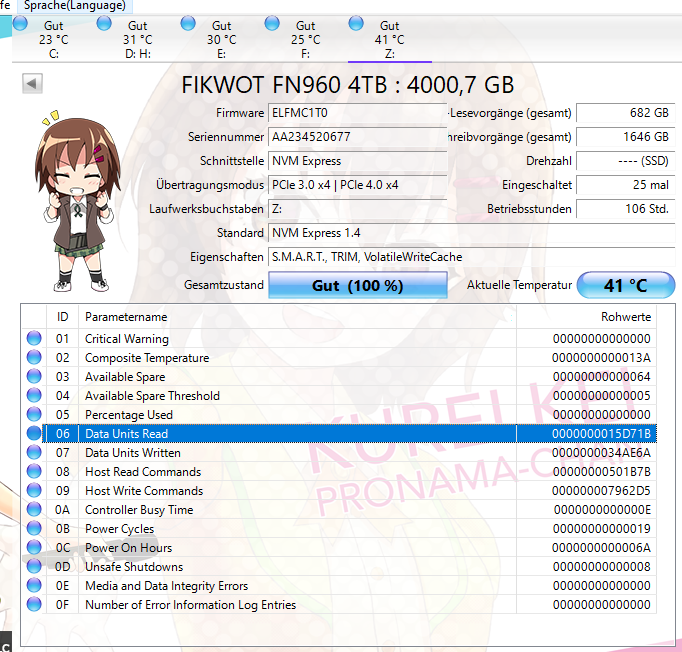
Task: Click the status orb of drive C:
Action: [x=20, y=23]
